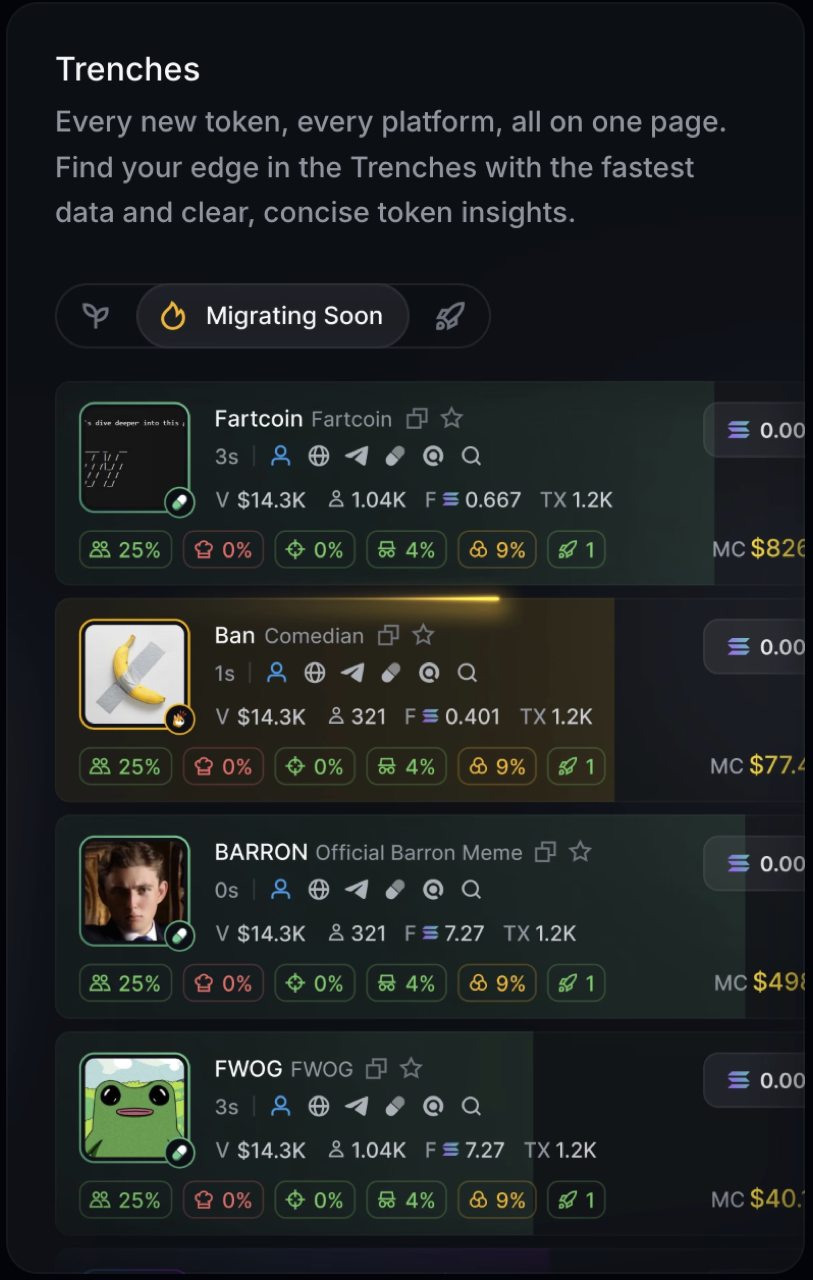Copy the BARRON token address
This screenshot has height=1280, width=813.
tap(545, 852)
